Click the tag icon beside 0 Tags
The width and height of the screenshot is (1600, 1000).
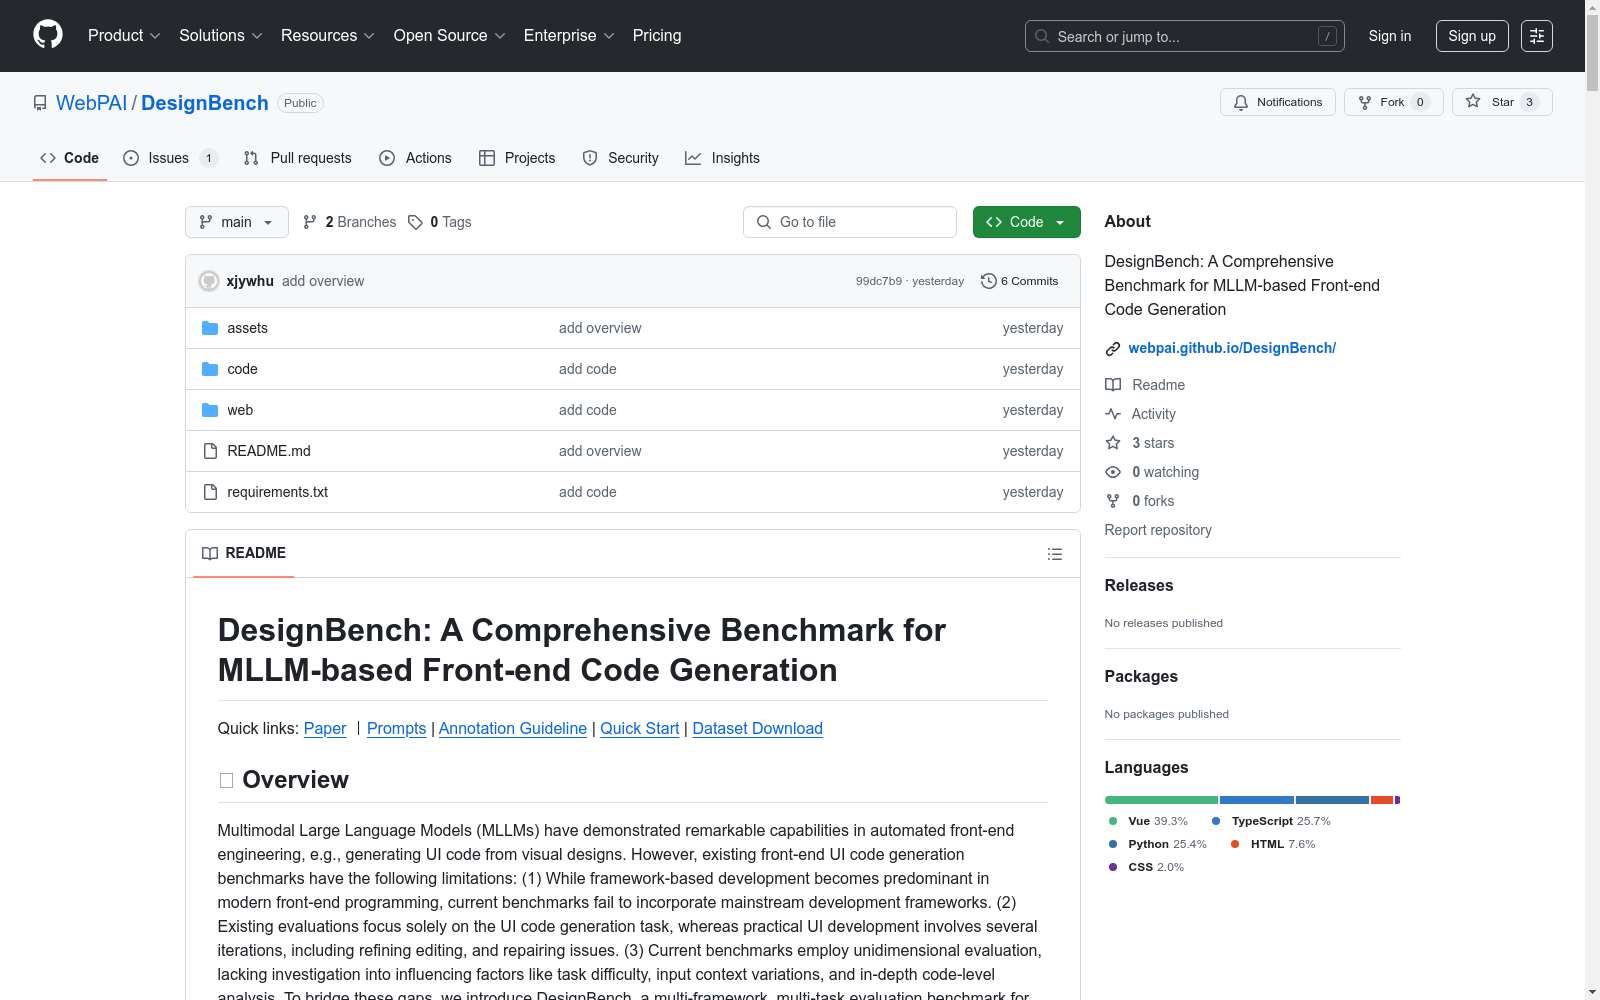(416, 222)
